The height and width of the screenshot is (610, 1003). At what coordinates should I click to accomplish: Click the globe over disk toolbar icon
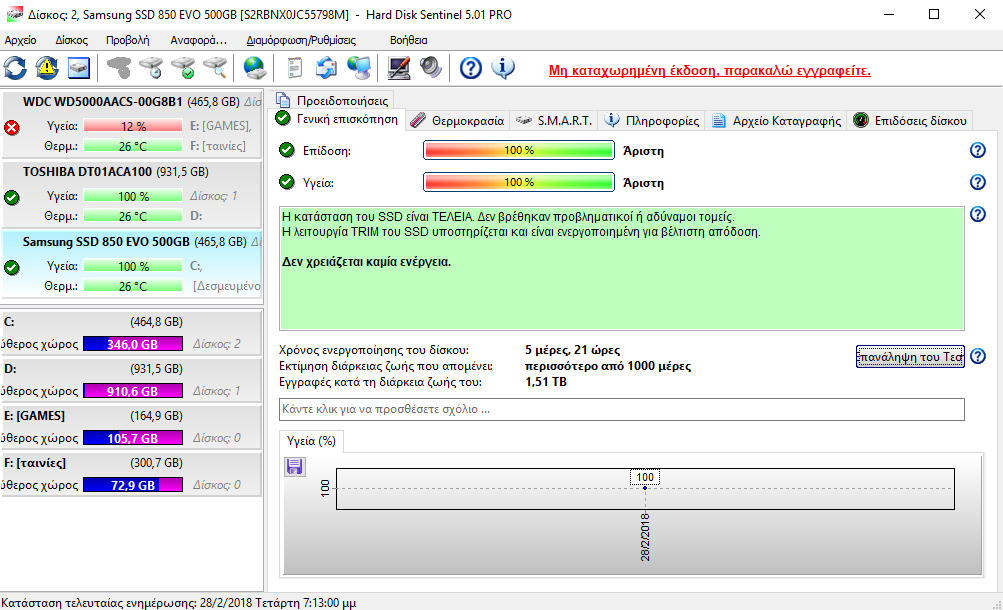coord(254,68)
